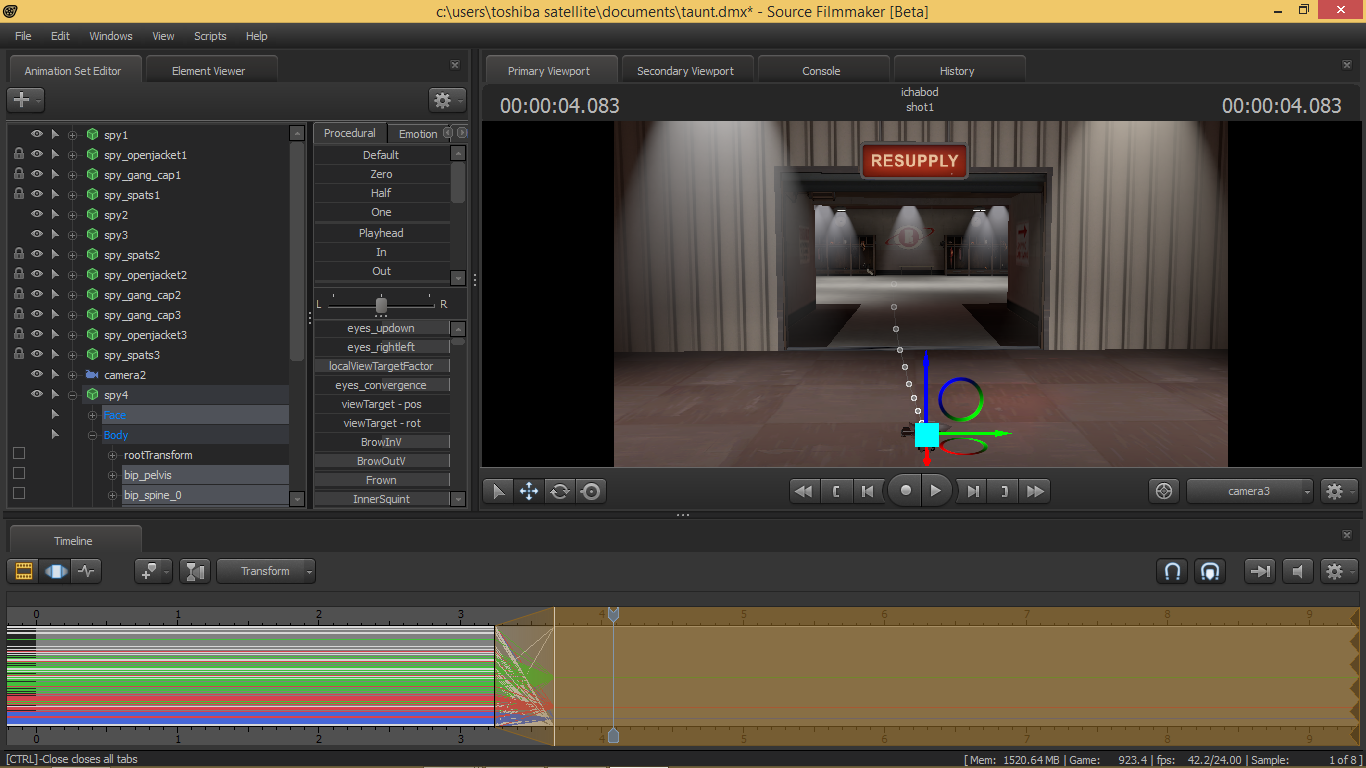Click the L-R balance slider handle

(381, 305)
